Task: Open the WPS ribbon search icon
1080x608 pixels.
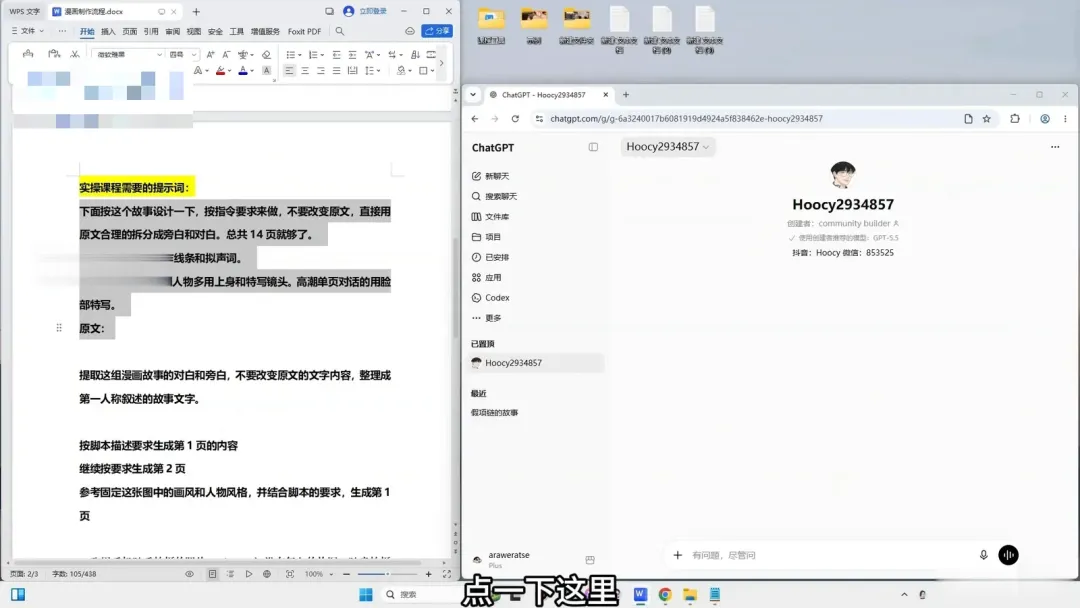Action: [340, 31]
